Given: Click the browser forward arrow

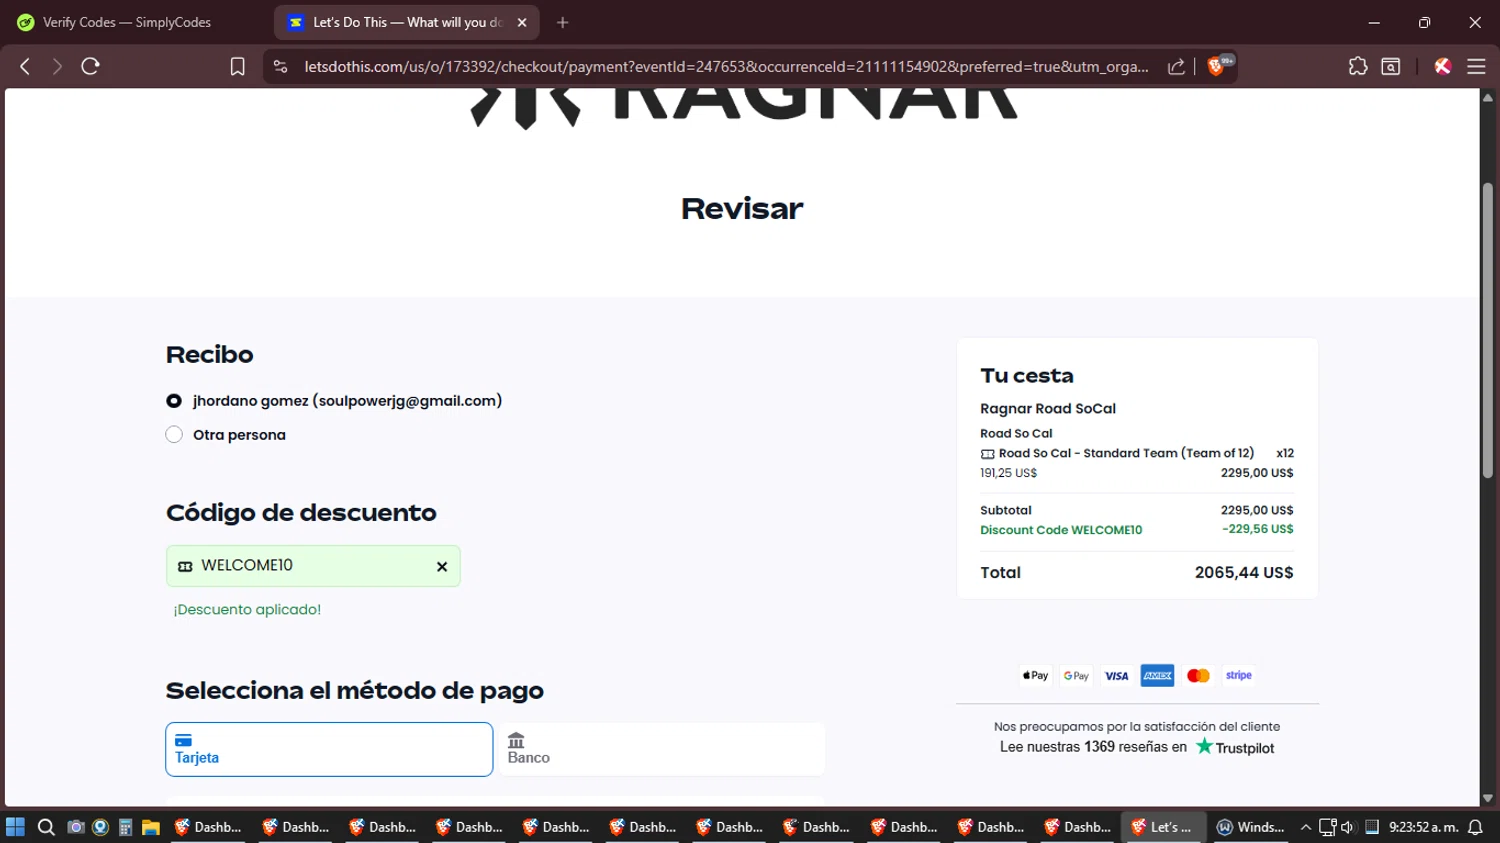Looking at the screenshot, I should click(57, 67).
